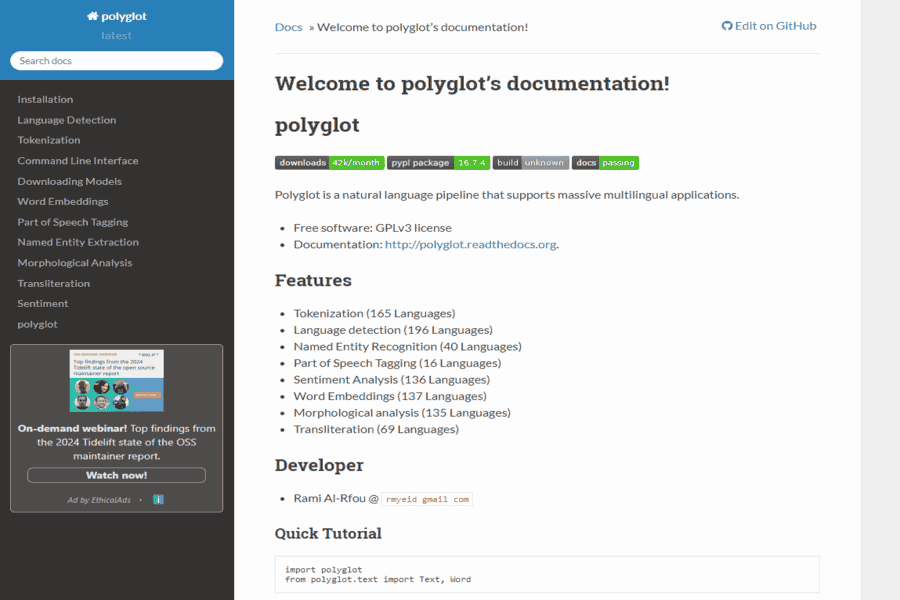Click the 'Quick Tutorial' heading
This screenshot has width=900, height=600.
pyautogui.click(x=328, y=533)
